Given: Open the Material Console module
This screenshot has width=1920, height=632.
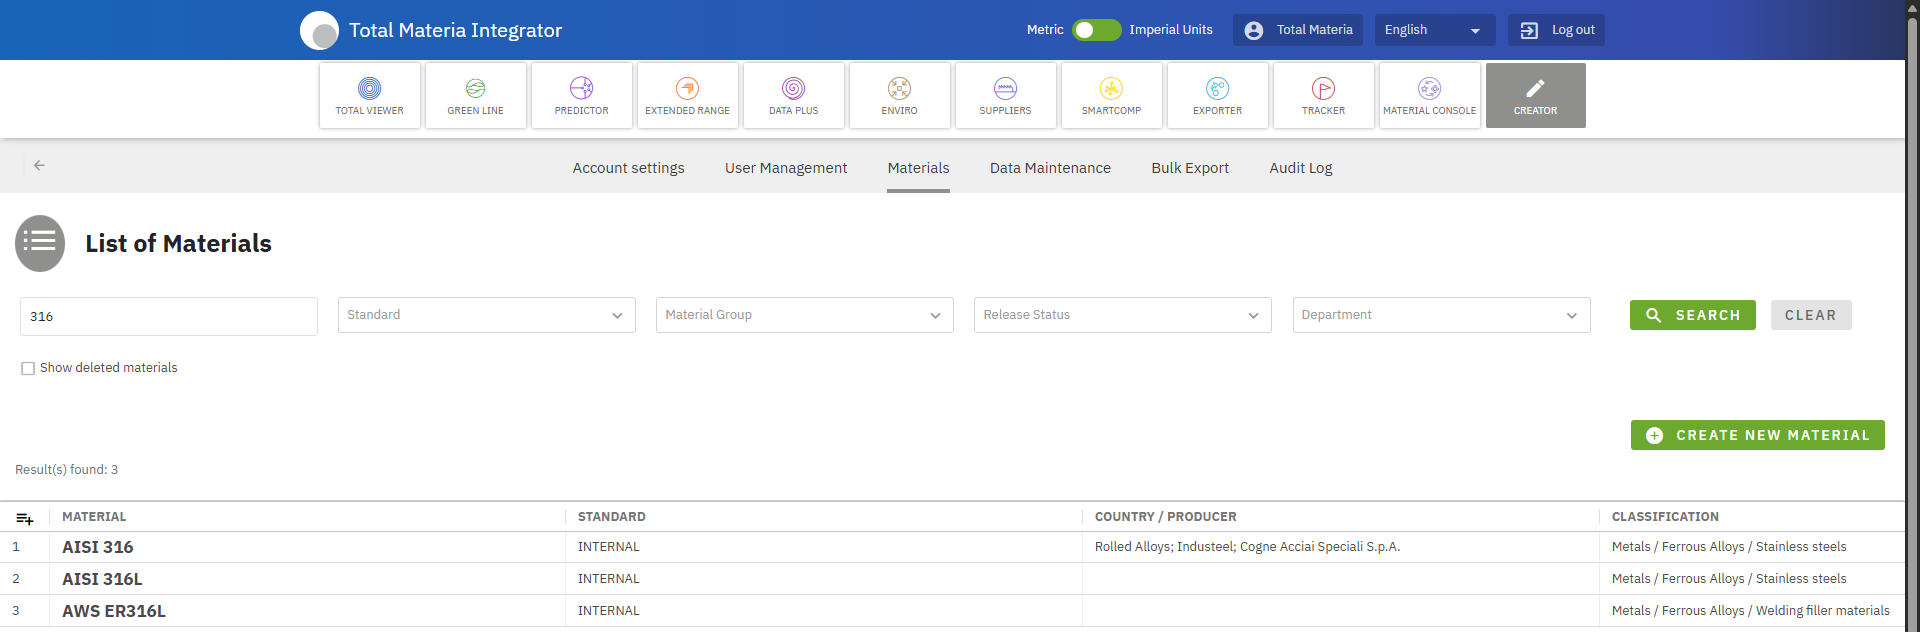Looking at the screenshot, I should tap(1429, 96).
